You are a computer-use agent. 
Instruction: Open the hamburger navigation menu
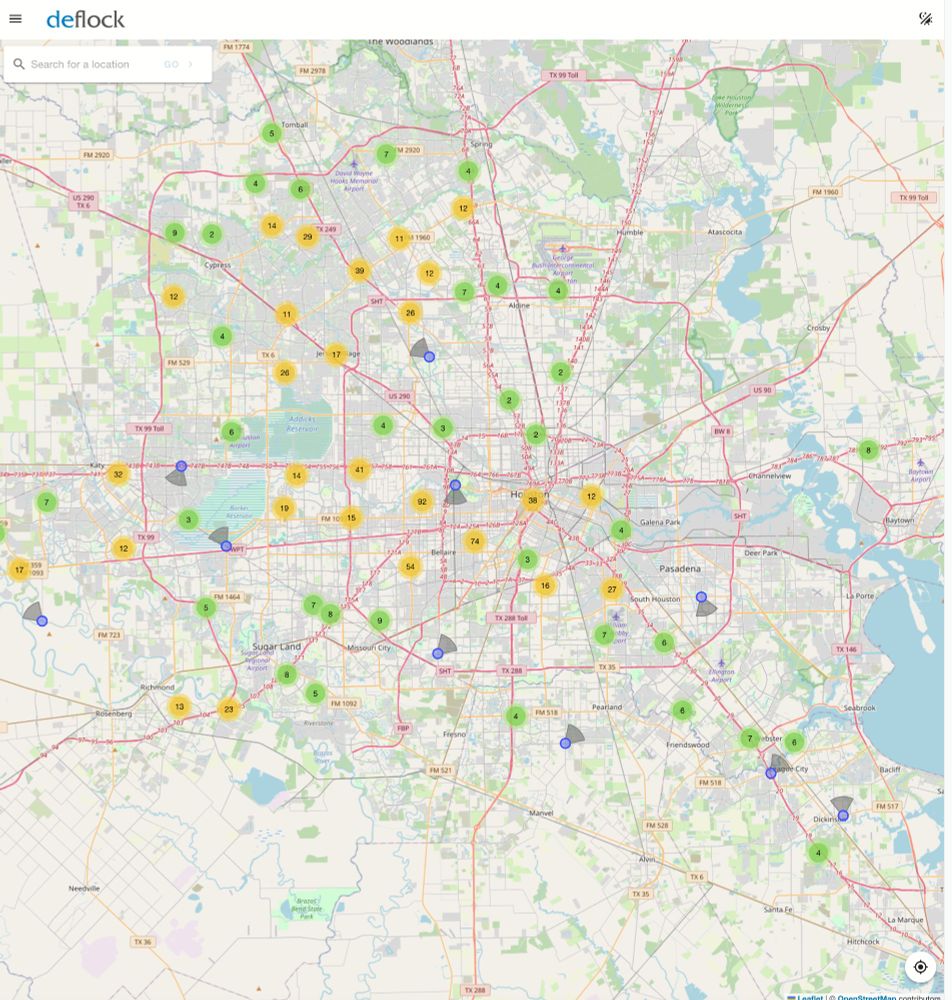tap(15, 18)
